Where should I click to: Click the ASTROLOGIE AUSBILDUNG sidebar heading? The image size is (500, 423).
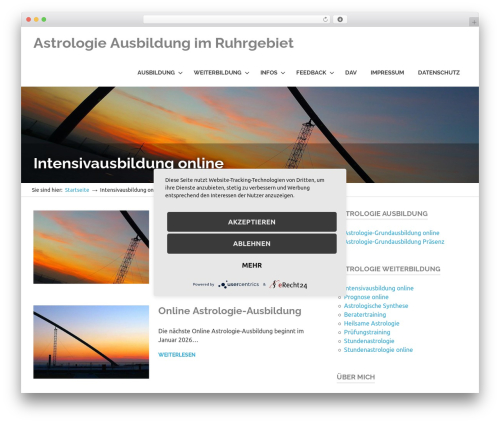click(x=387, y=214)
